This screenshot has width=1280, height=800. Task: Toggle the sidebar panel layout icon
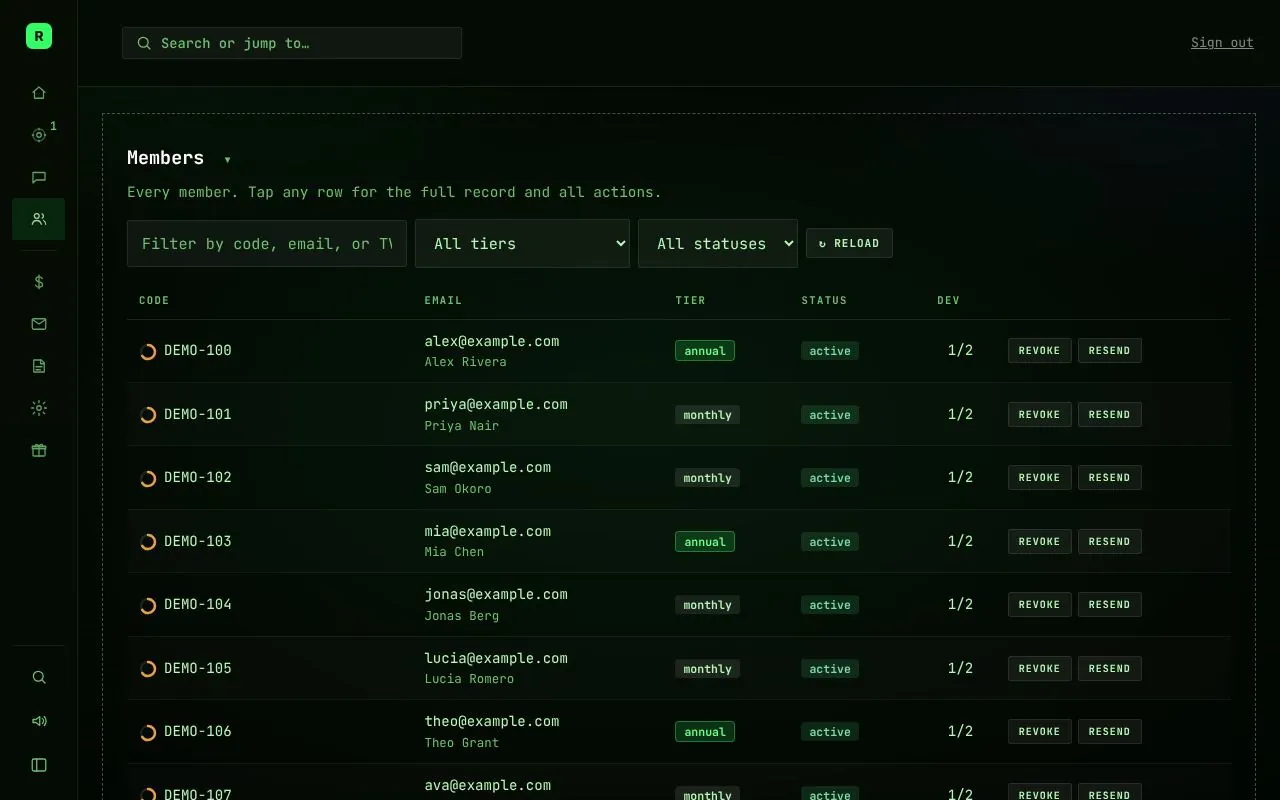point(39,765)
